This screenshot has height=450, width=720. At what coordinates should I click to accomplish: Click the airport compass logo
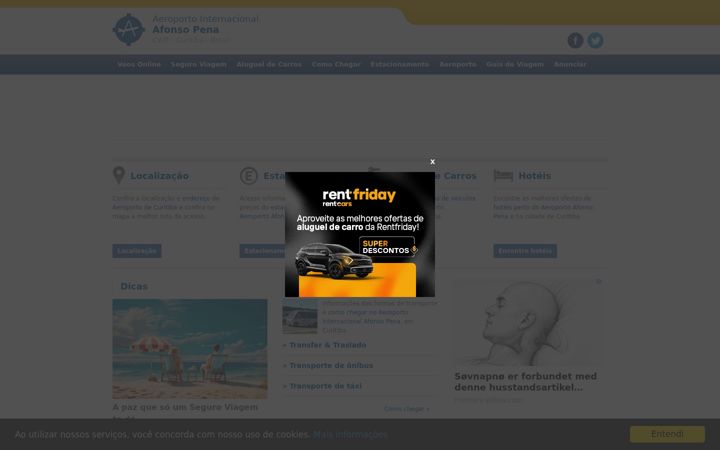[x=129, y=29]
